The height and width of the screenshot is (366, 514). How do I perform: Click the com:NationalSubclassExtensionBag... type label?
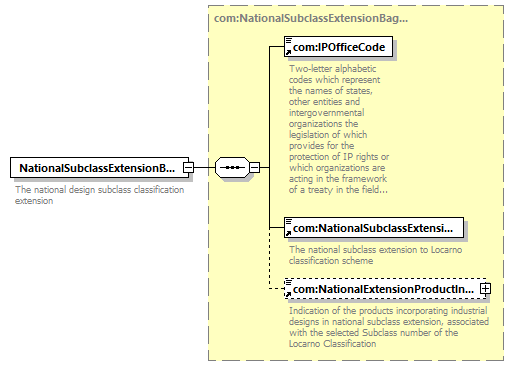pyautogui.click(x=311, y=18)
